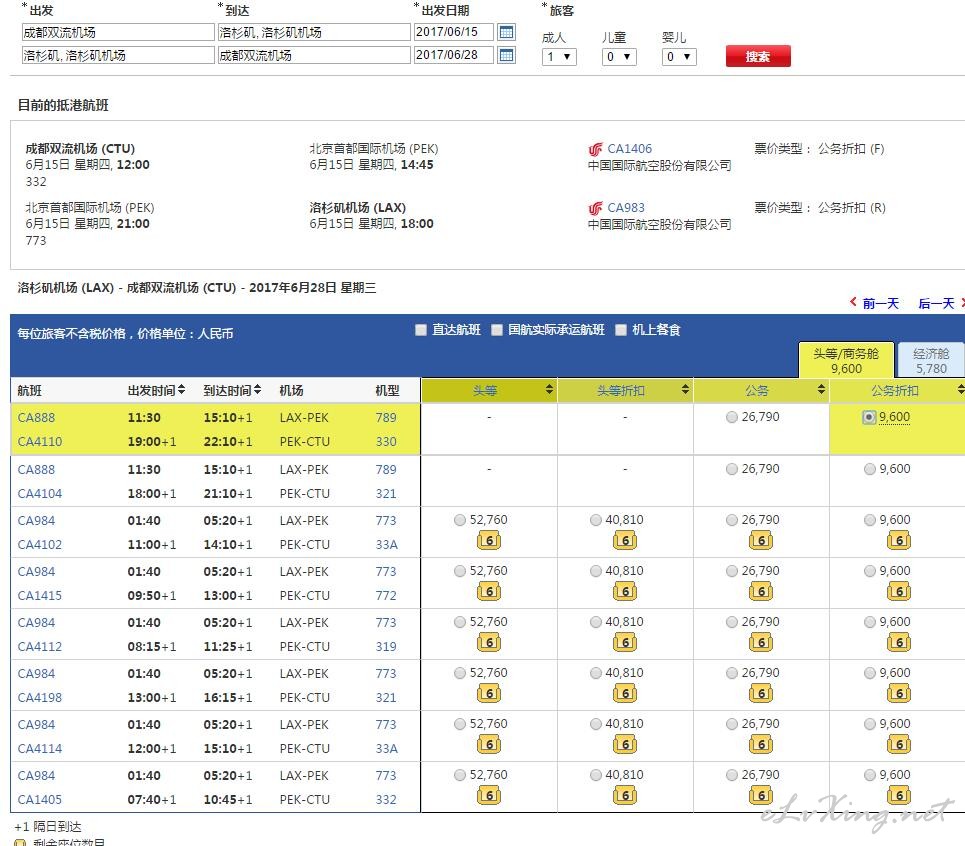Click the Air China logo beside CA1406

point(595,150)
